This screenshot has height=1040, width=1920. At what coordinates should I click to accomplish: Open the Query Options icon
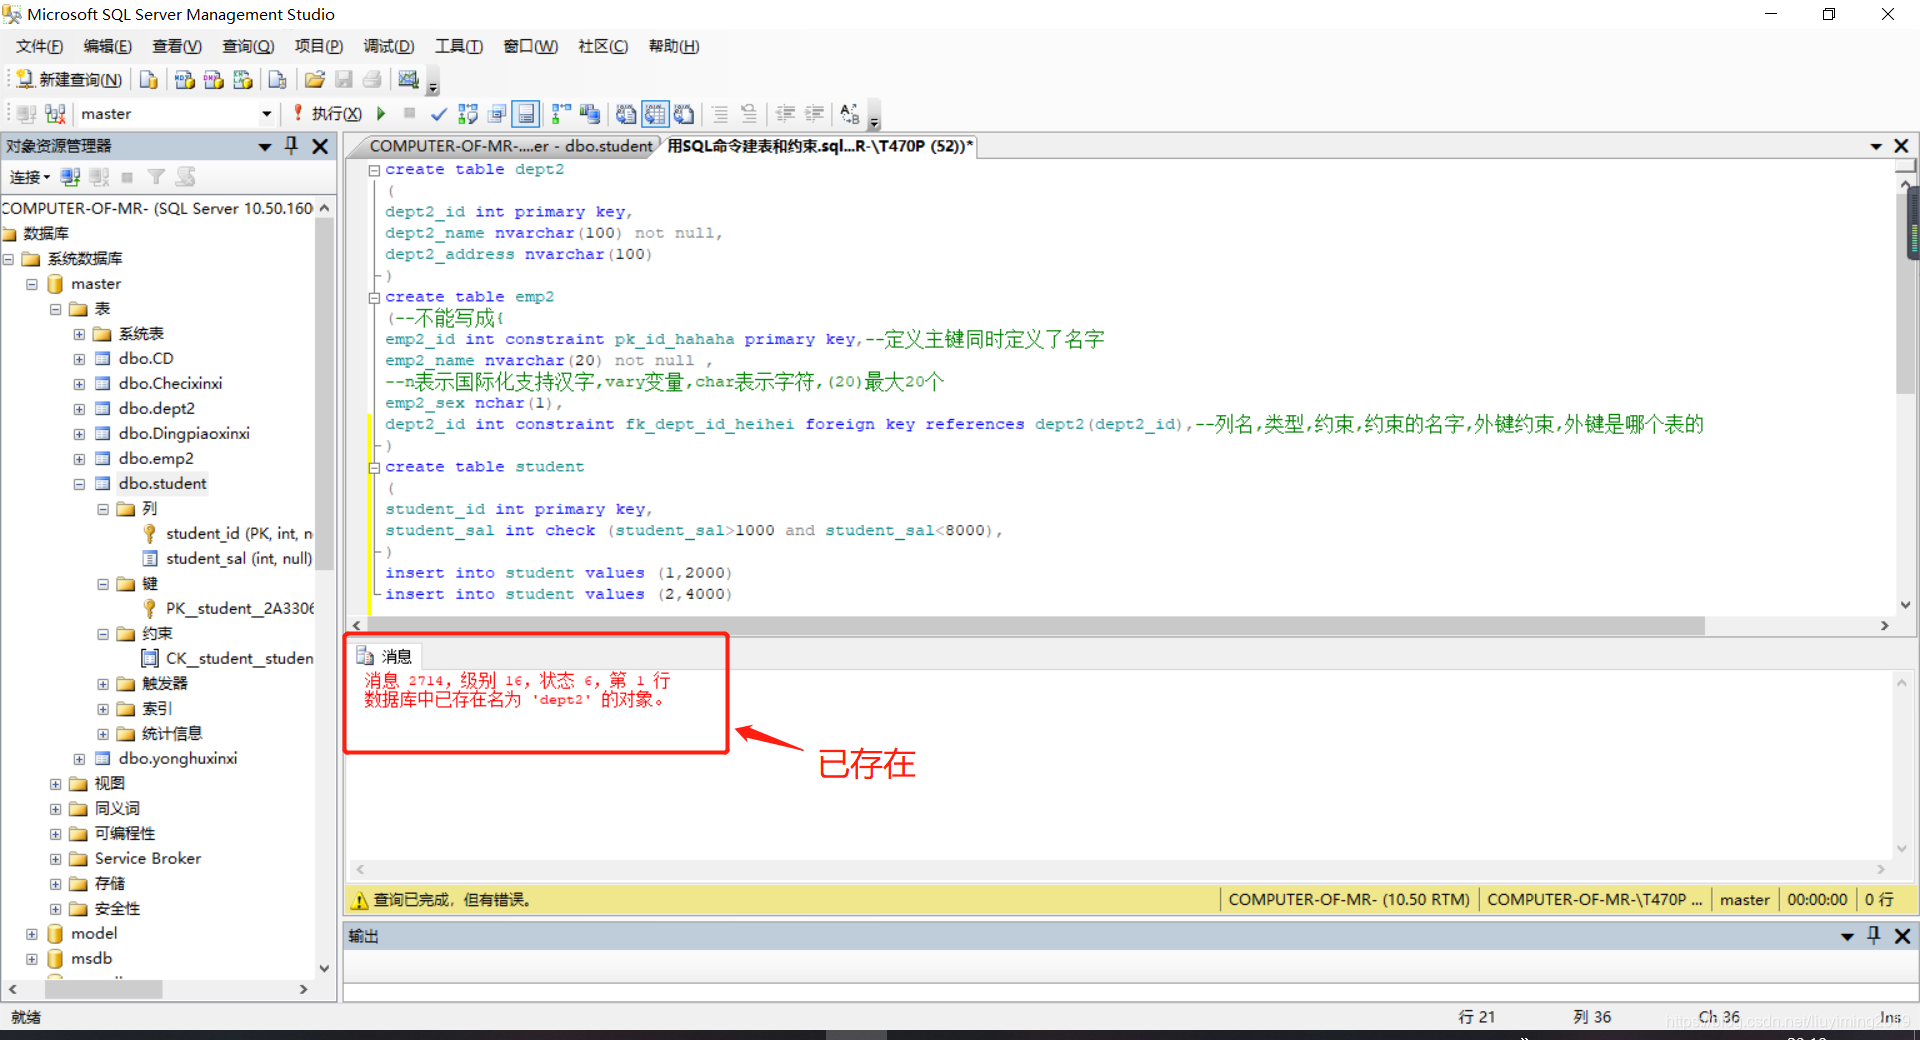point(497,114)
